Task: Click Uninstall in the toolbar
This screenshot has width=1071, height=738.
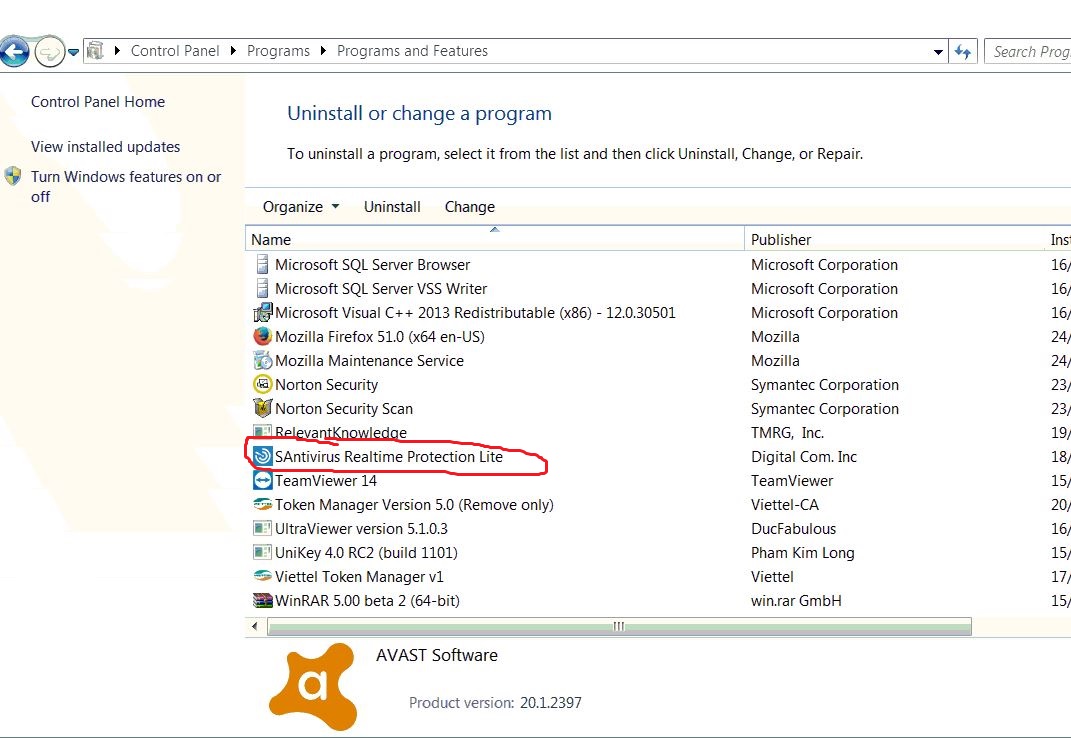Action: coord(392,206)
